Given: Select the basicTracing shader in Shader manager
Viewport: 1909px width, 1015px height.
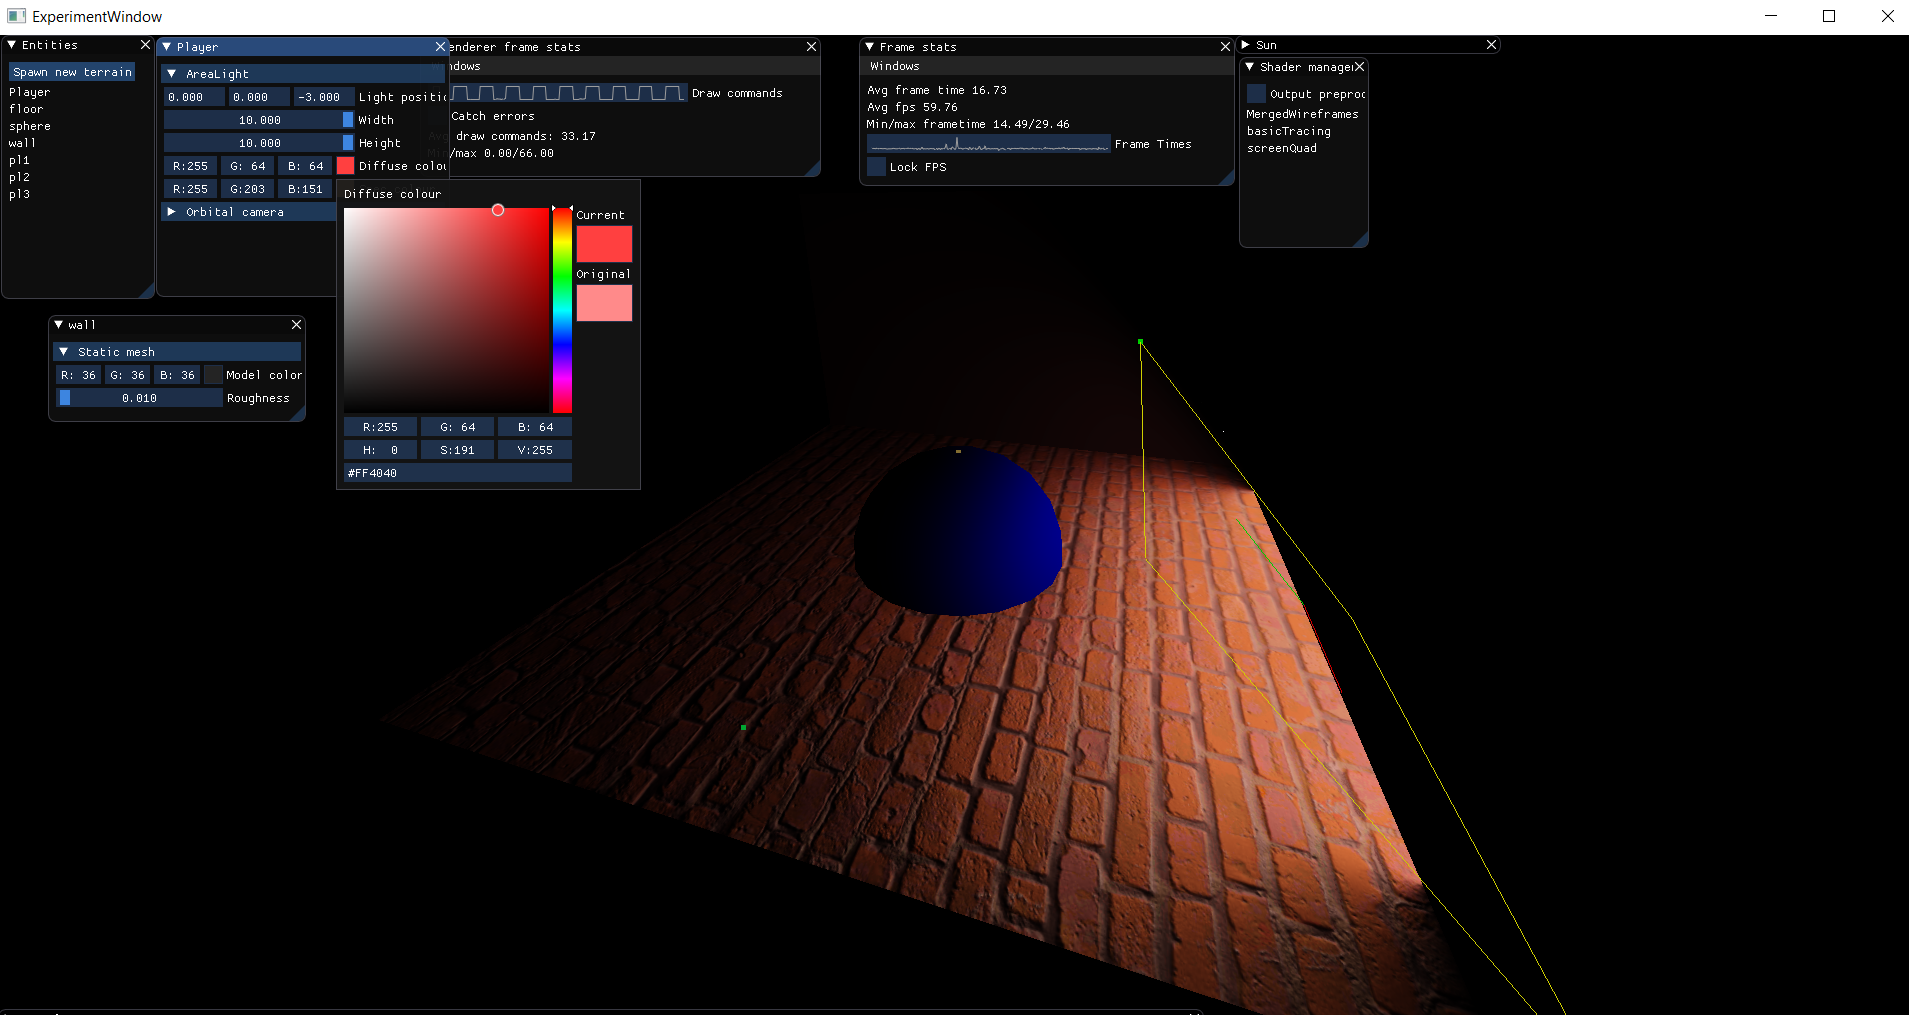Looking at the screenshot, I should coord(1288,130).
